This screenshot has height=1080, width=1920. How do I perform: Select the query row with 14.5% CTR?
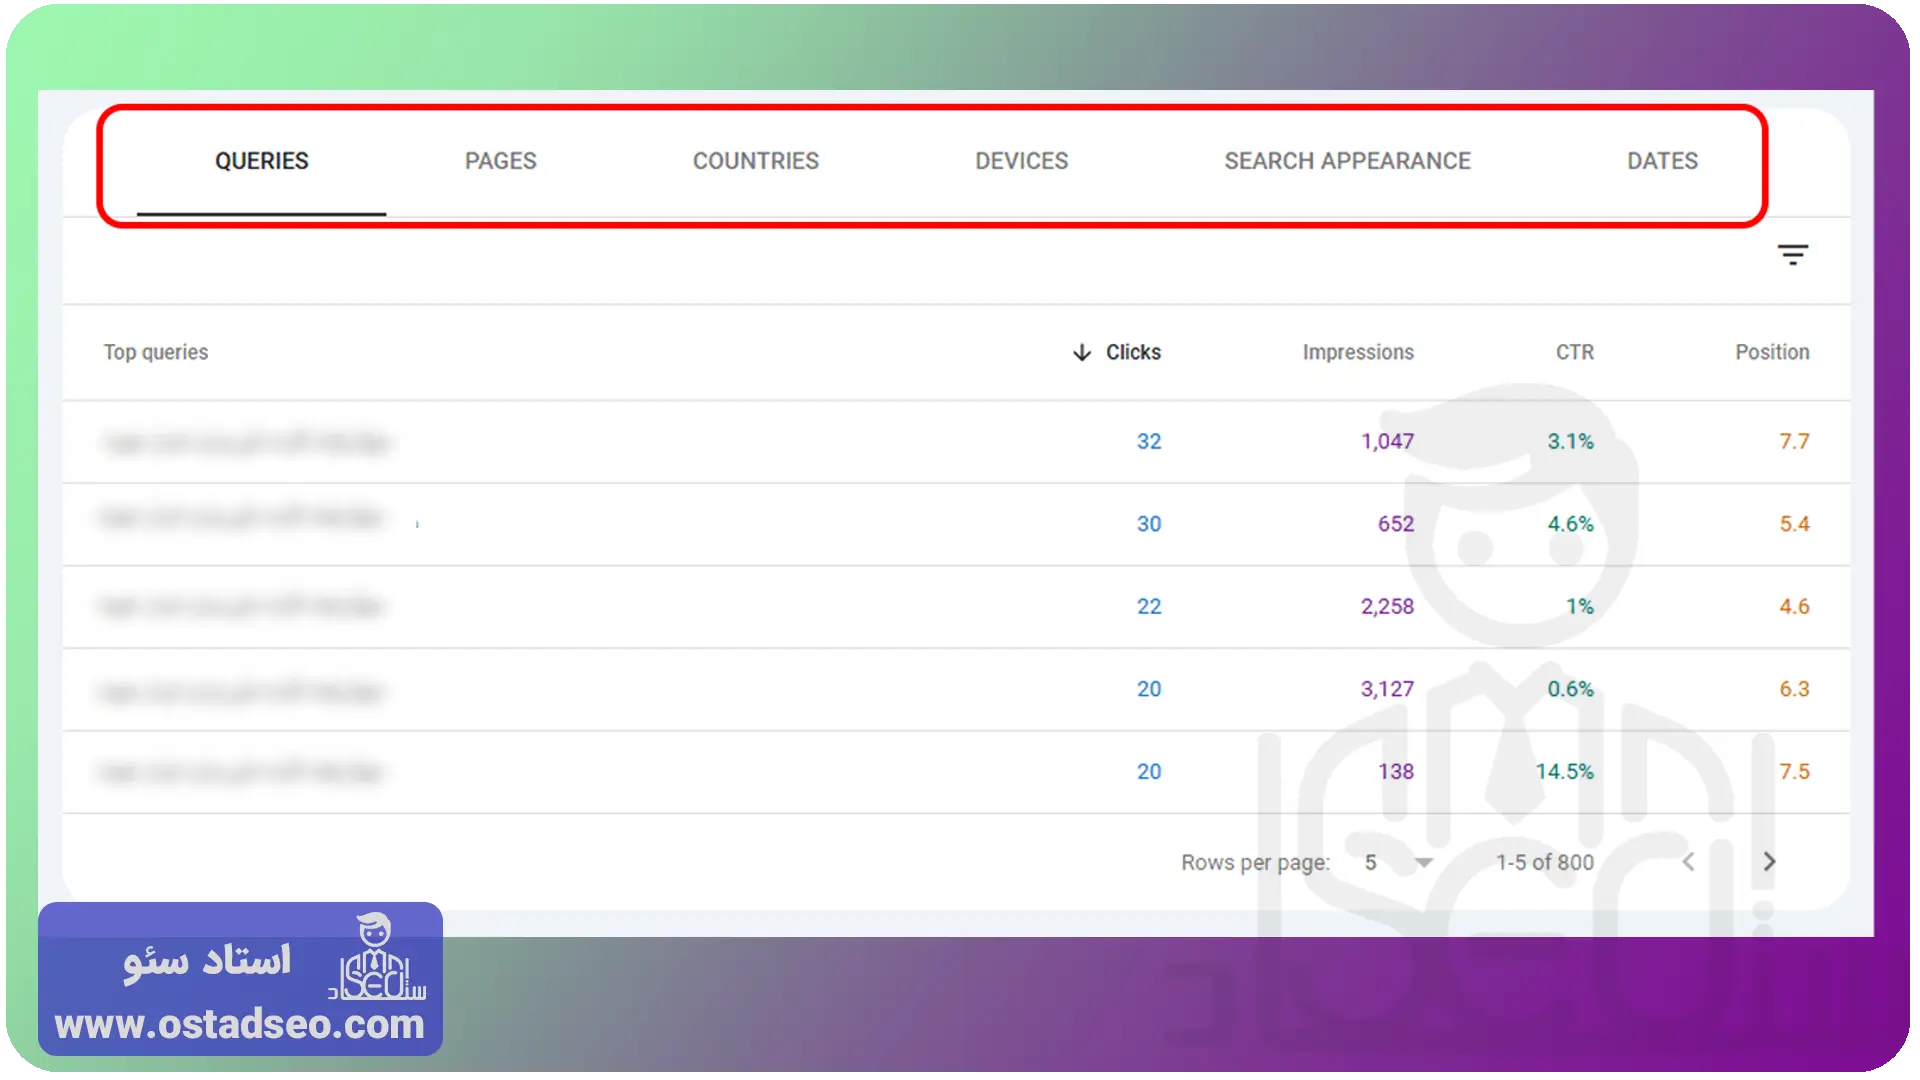[956, 772]
